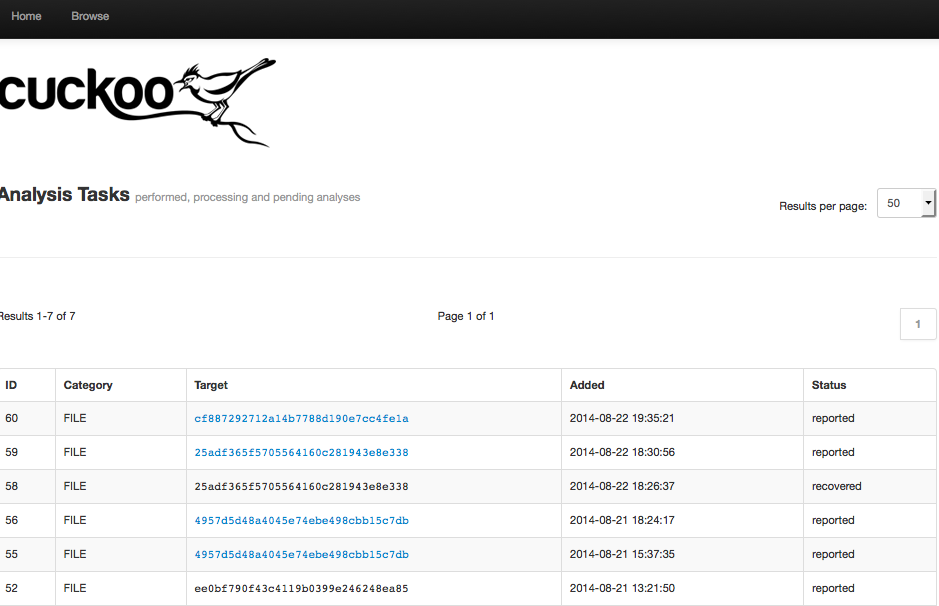This screenshot has width=939, height=606.
Task: Click ID cell 60
Action: [x=11, y=418]
